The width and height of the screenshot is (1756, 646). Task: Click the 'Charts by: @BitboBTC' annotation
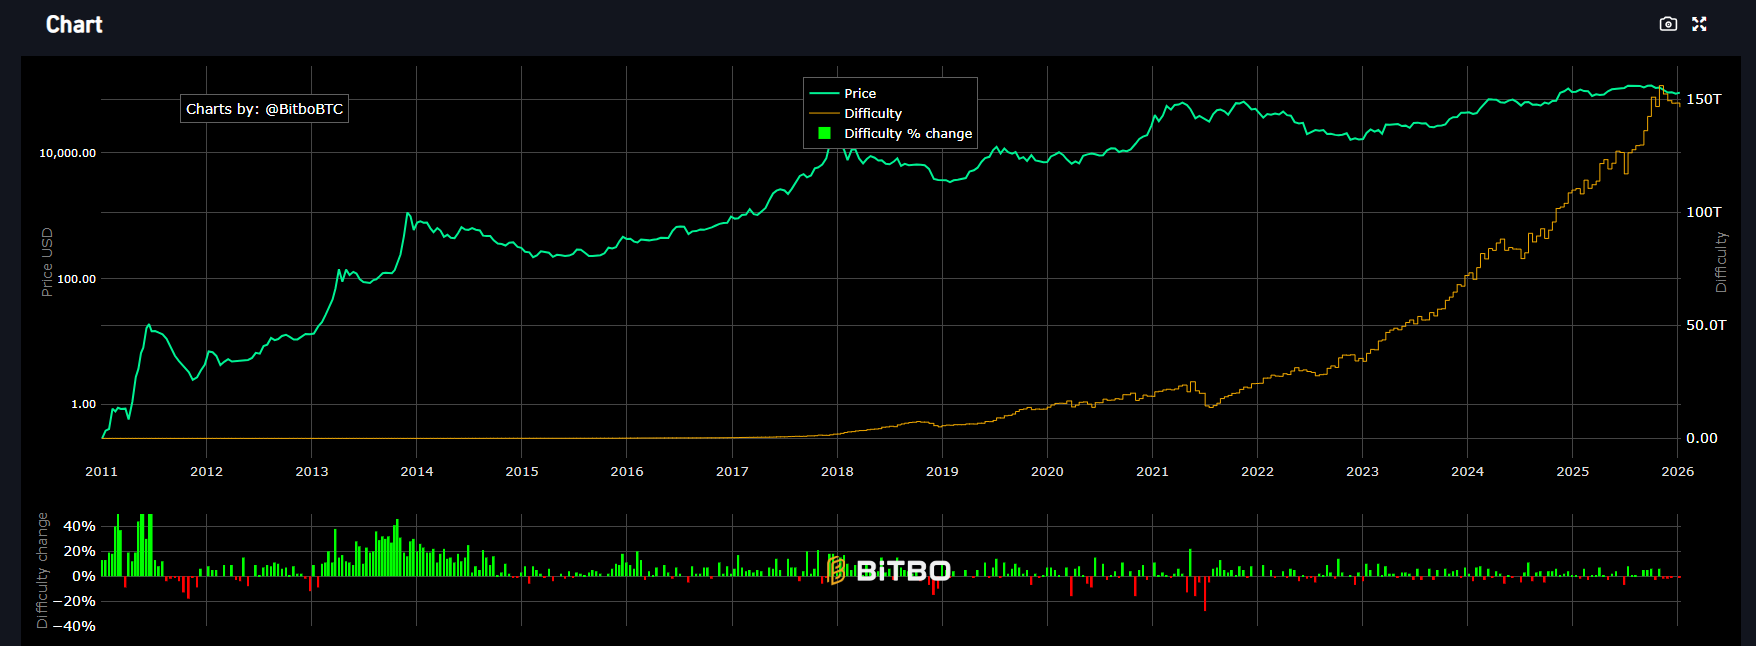click(264, 109)
